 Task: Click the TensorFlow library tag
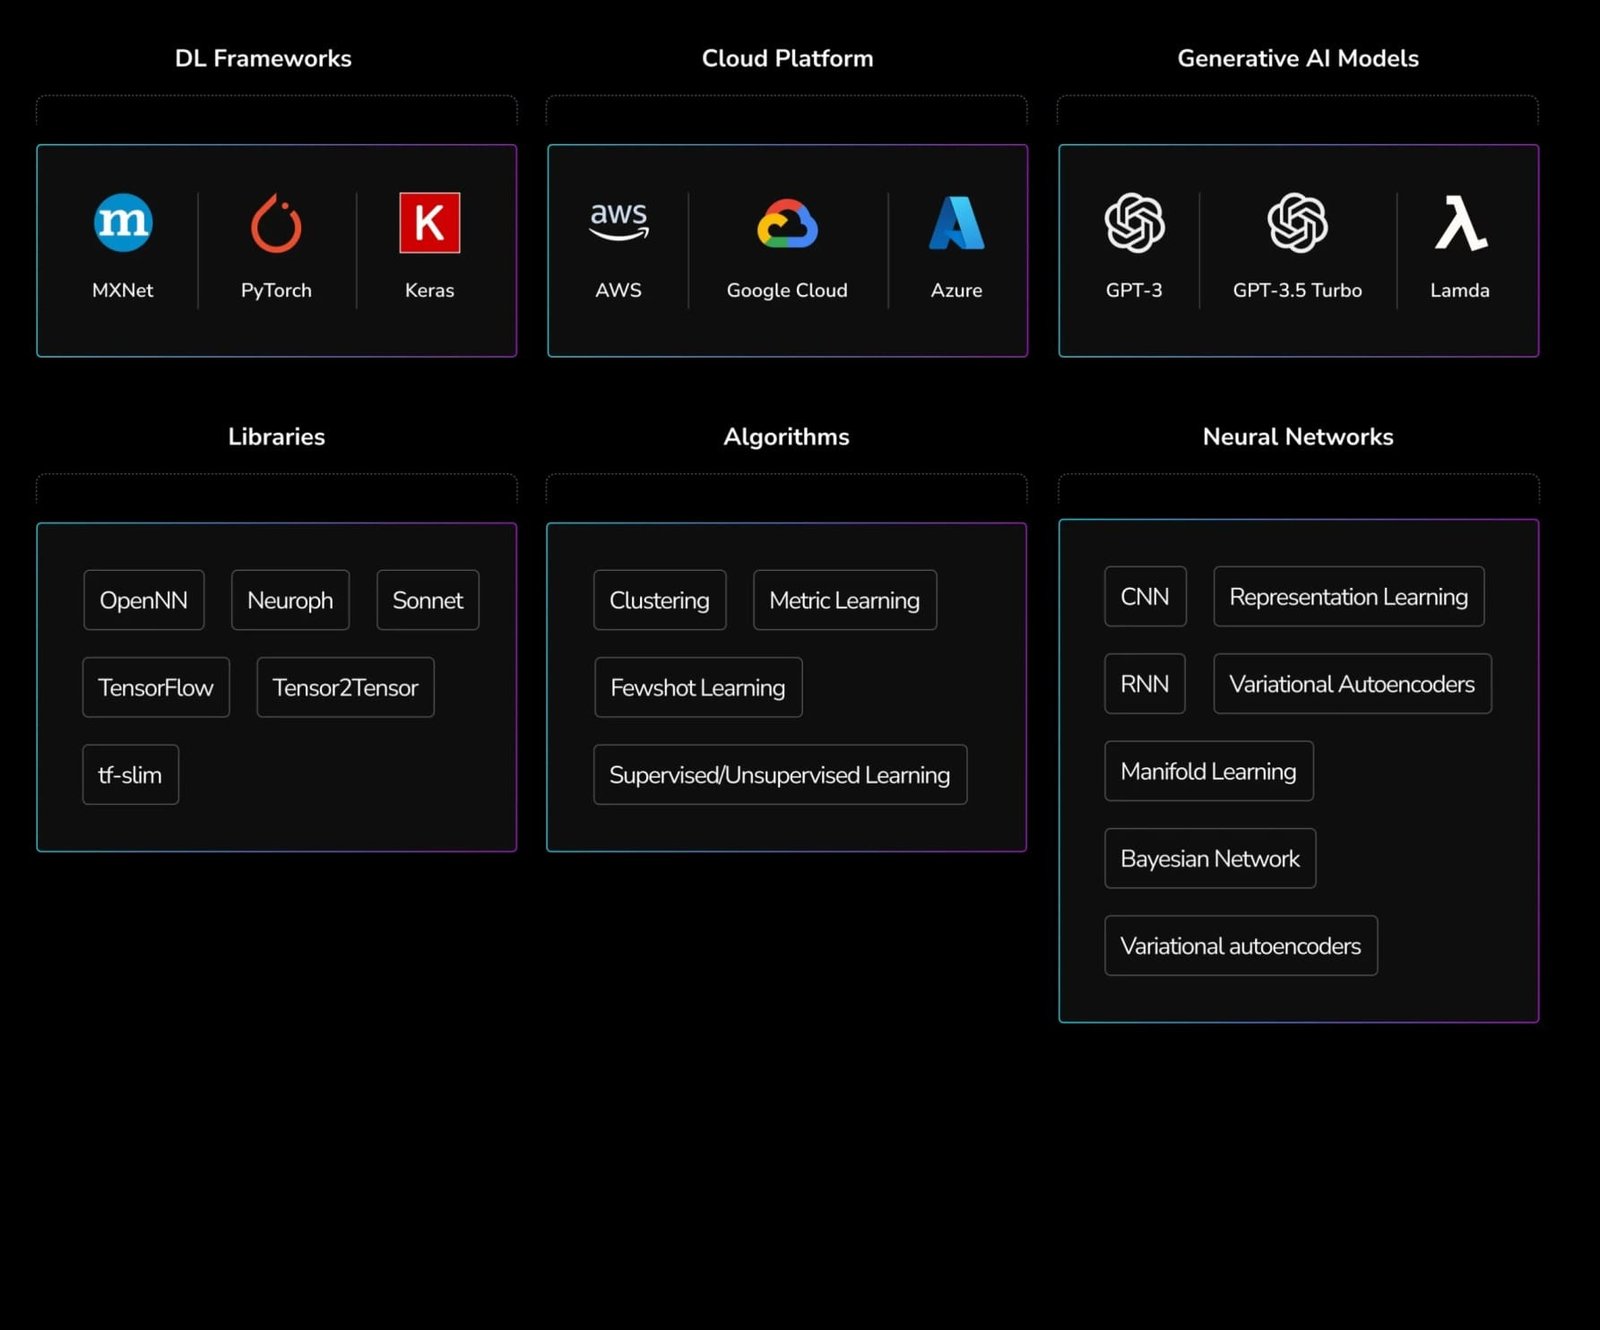click(x=156, y=687)
